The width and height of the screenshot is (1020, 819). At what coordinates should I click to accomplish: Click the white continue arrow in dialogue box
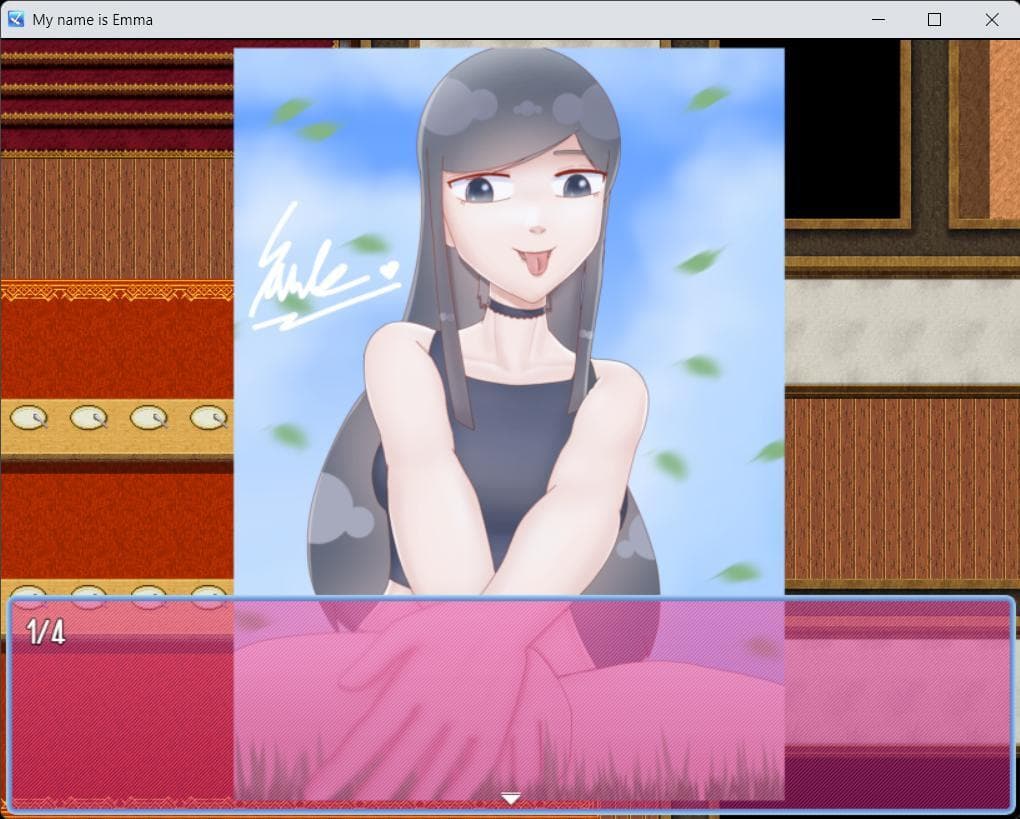point(511,799)
